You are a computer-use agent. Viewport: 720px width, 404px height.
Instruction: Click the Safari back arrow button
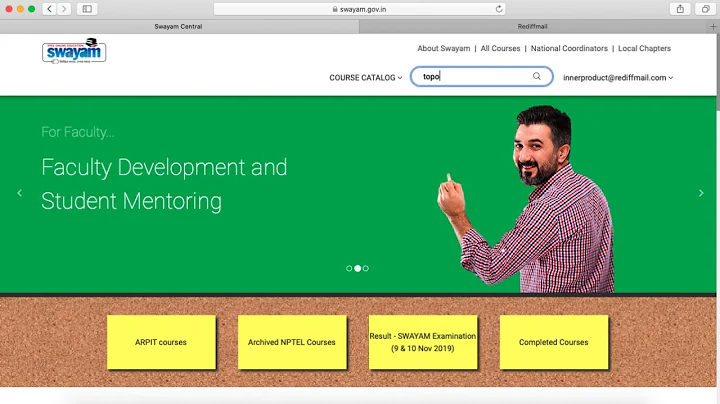(x=50, y=9)
